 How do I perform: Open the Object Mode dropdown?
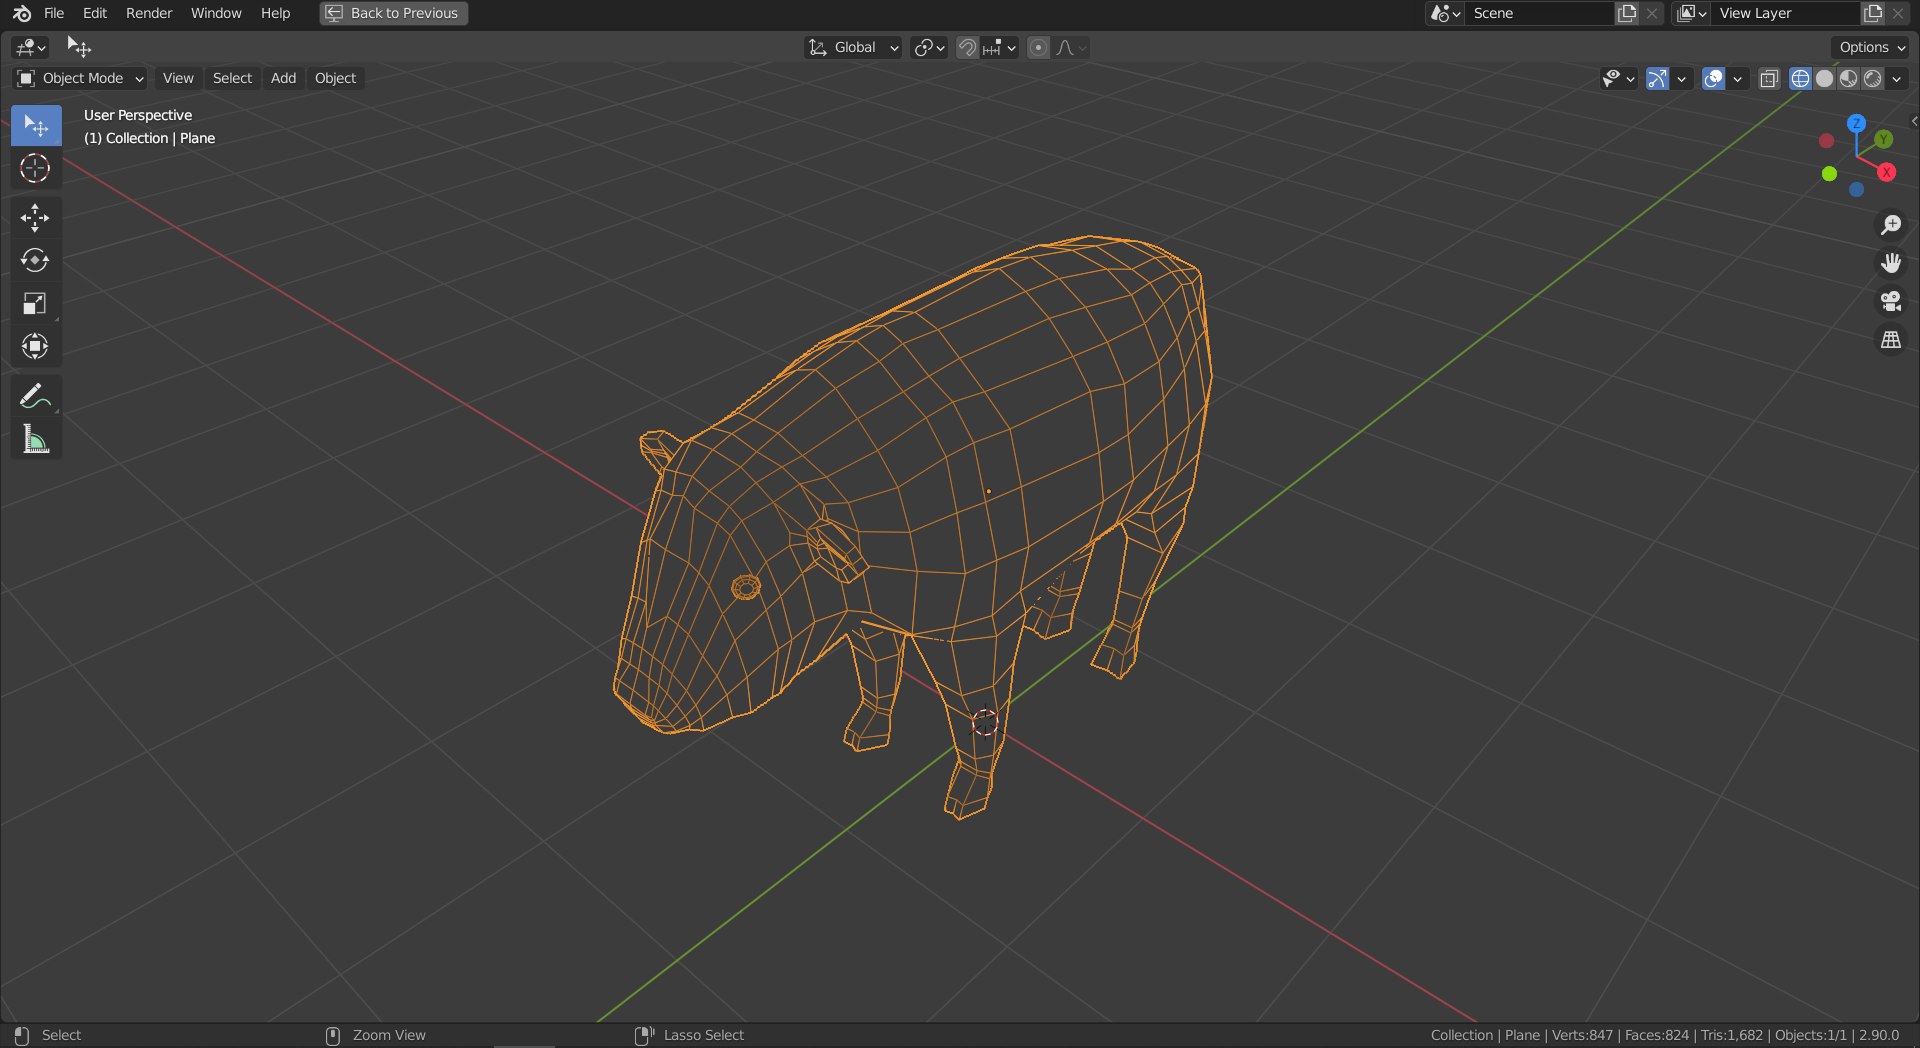(x=80, y=78)
